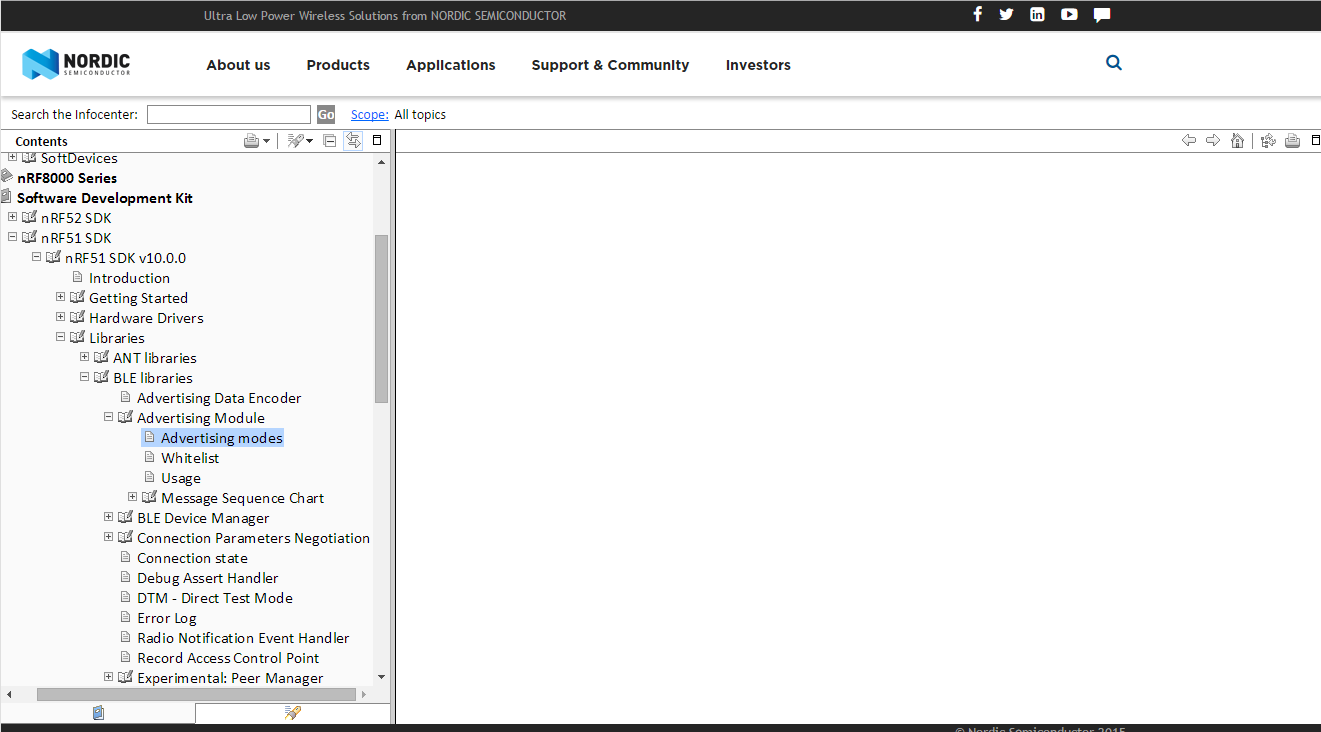Click the horizontal scrollbar right arrow
Screen dimensions: 1321x732
(x=364, y=694)
